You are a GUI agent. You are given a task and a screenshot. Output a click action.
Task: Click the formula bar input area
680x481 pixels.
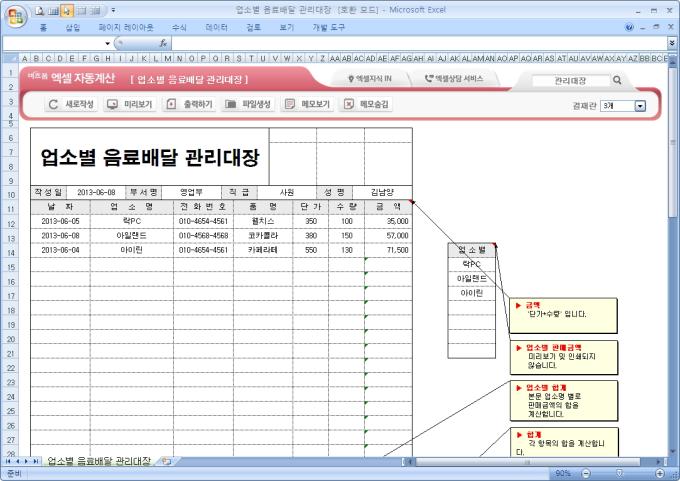[x=419, y=43]
